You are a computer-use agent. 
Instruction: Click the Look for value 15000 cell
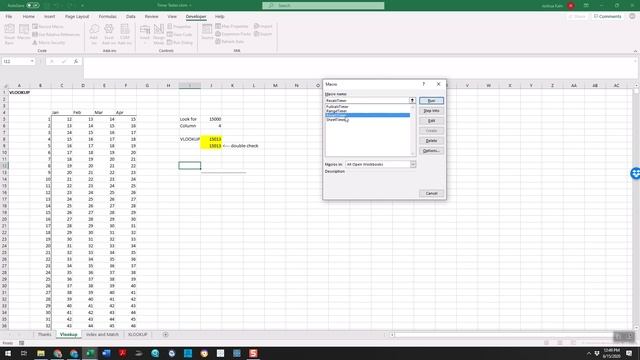coord(211,119)
